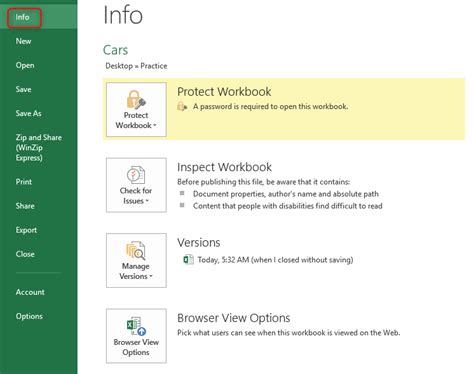Click the Protect Workbook heading
This screenshot has height=374, width=474.
[x=224, y=92]
